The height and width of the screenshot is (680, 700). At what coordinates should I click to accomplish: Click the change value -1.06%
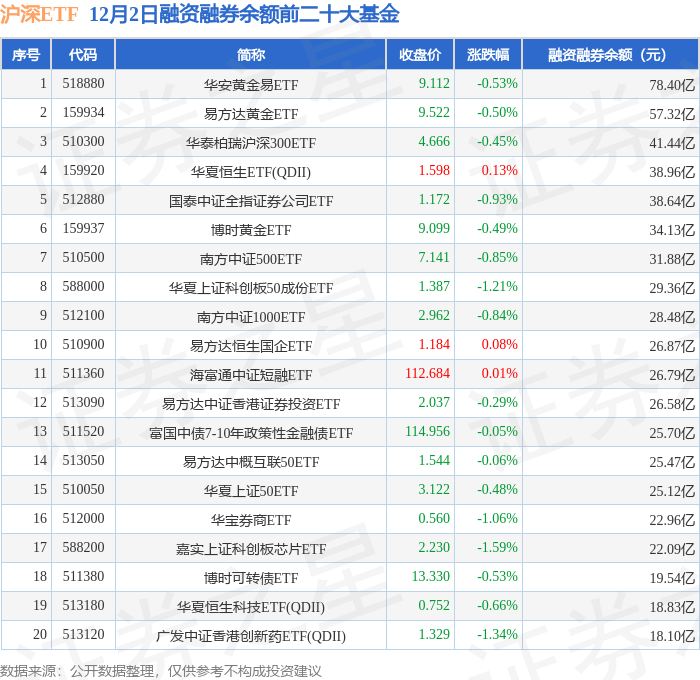pos(497,519)
